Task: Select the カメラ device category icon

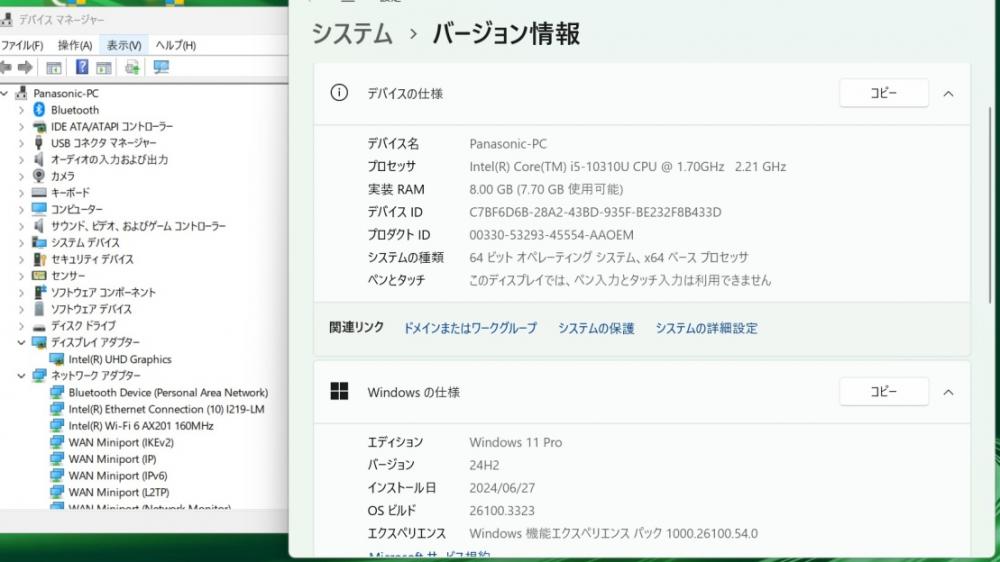Action: [39, 175]
